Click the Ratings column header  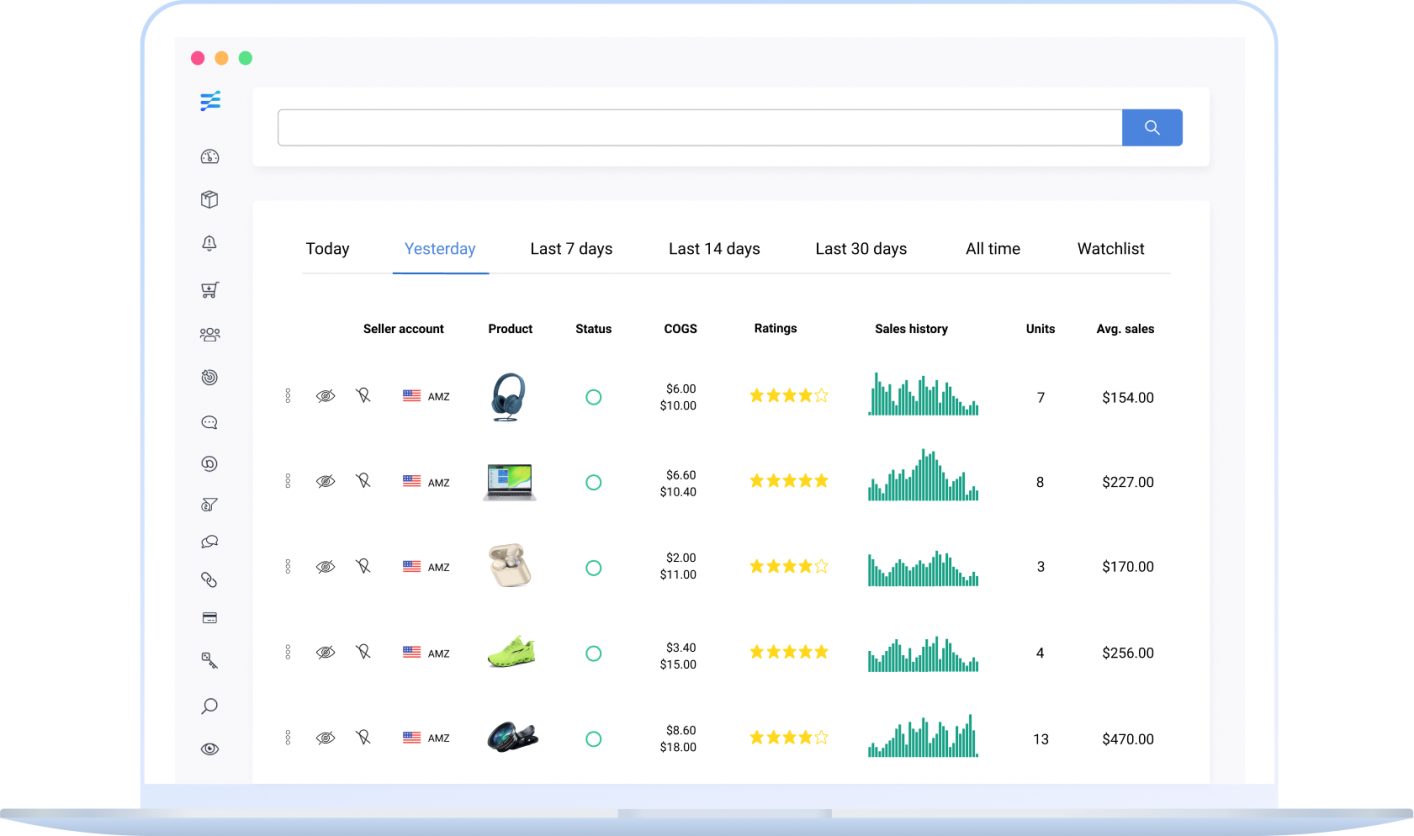click(x=775, y=328)
